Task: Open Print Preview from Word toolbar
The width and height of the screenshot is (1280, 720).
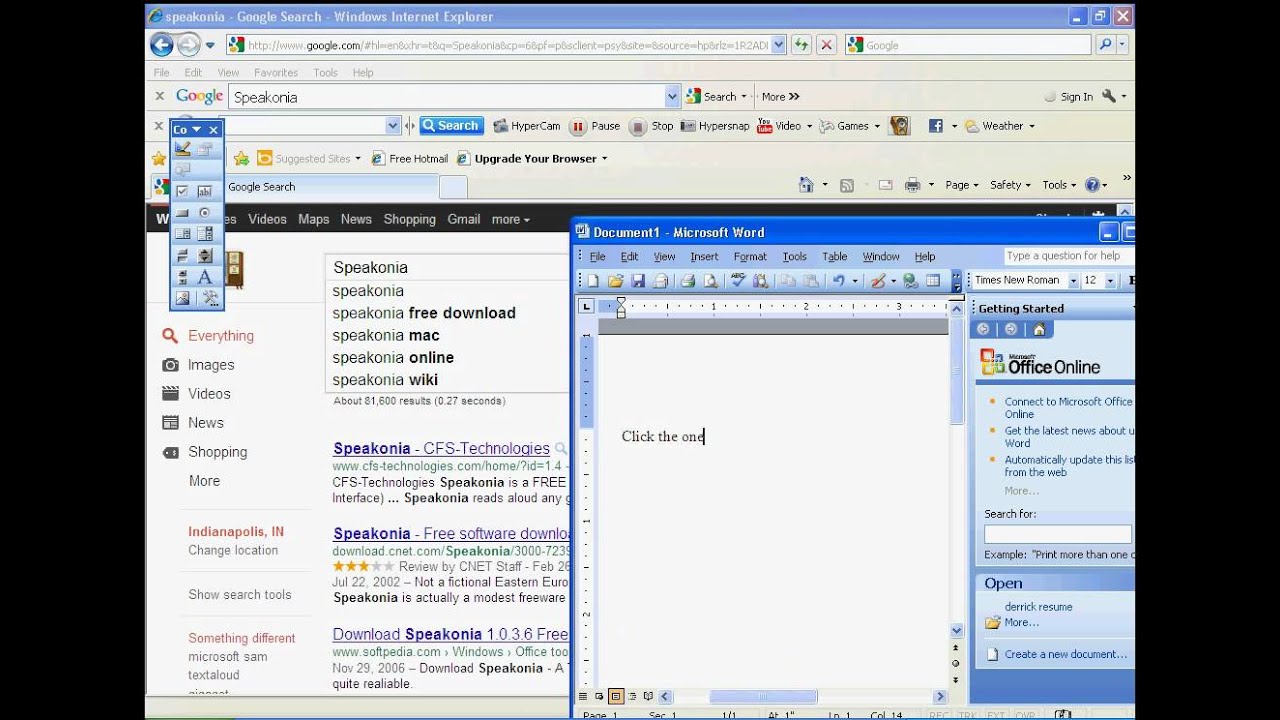Action: (711, 281)
